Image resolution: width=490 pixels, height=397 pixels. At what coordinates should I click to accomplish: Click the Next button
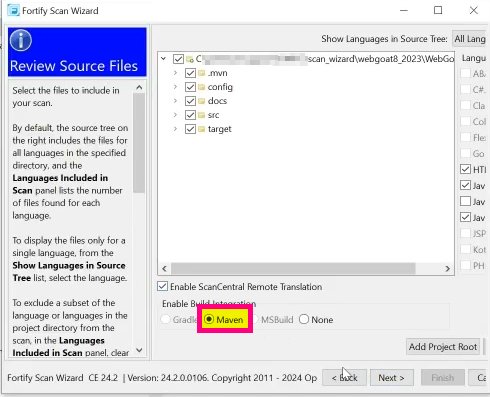(x=392, y=378)
